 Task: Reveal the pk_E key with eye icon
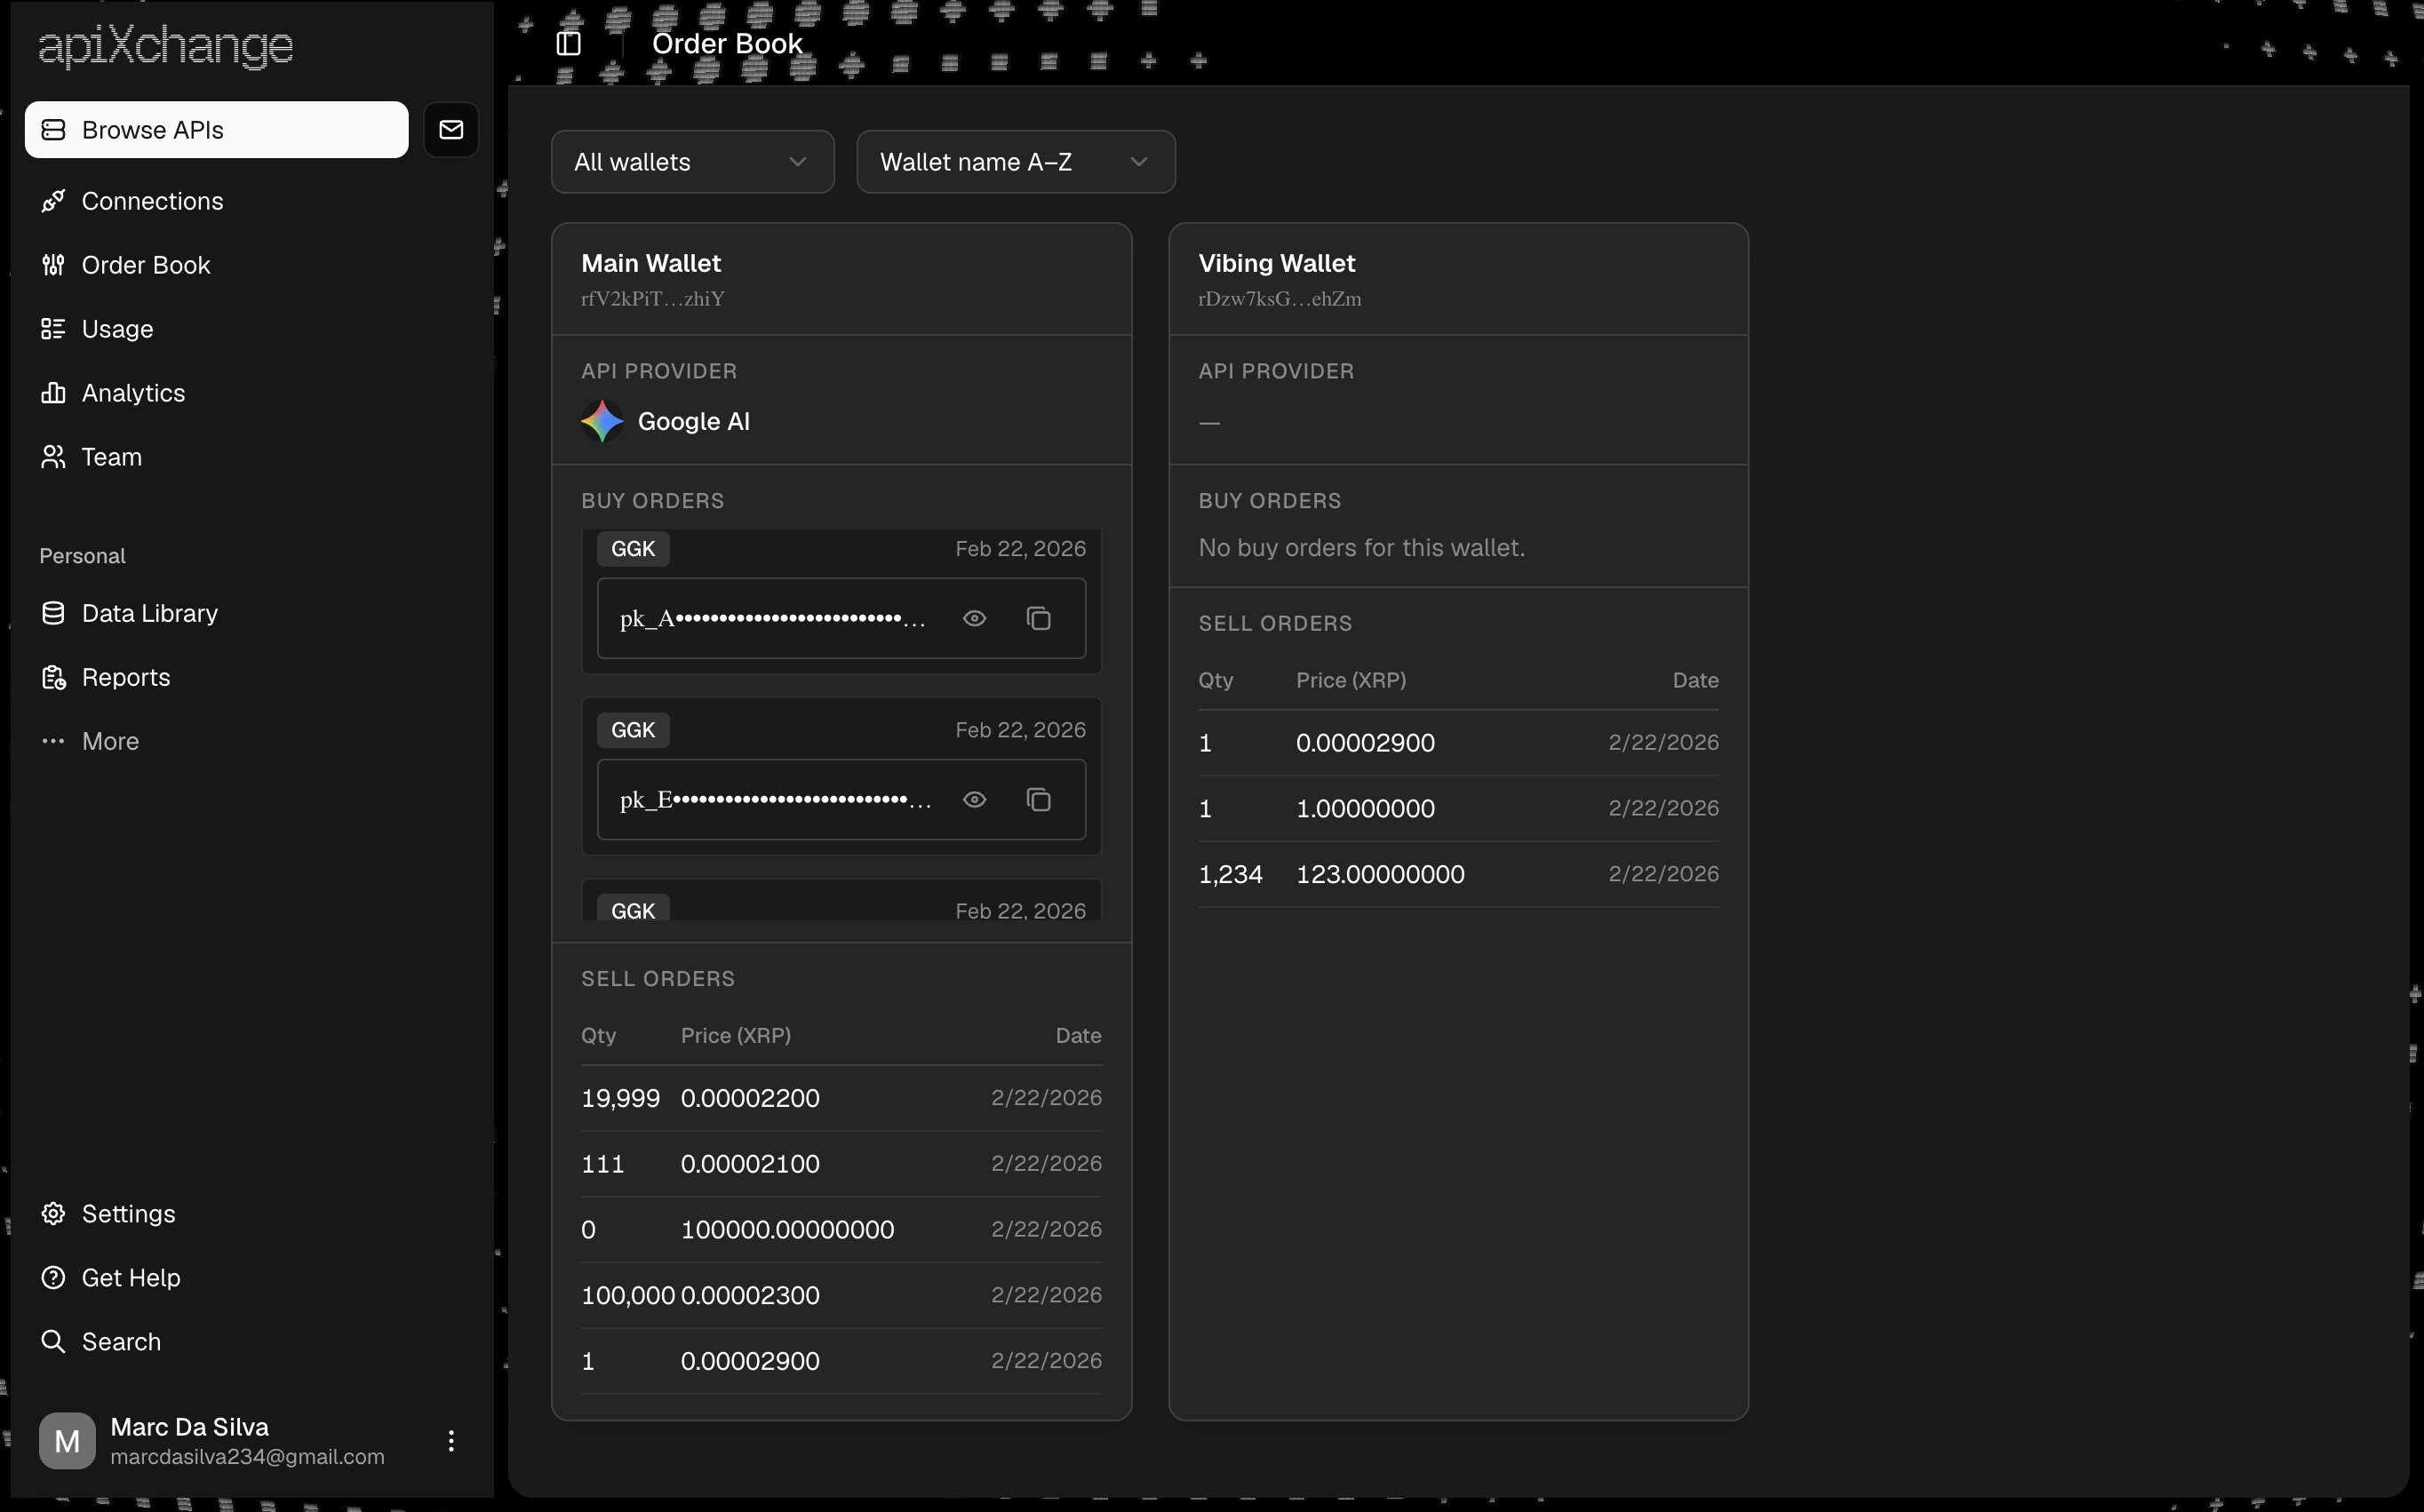click(x=974, y=800)
